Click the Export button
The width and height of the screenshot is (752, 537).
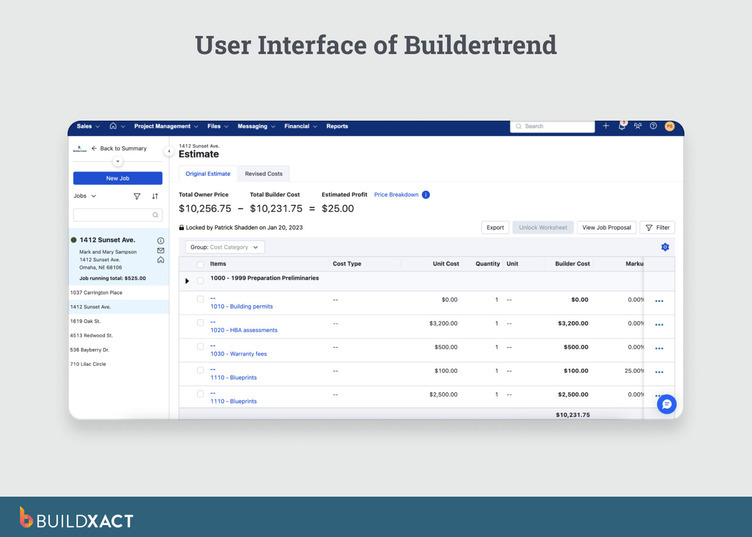(495, 228)
